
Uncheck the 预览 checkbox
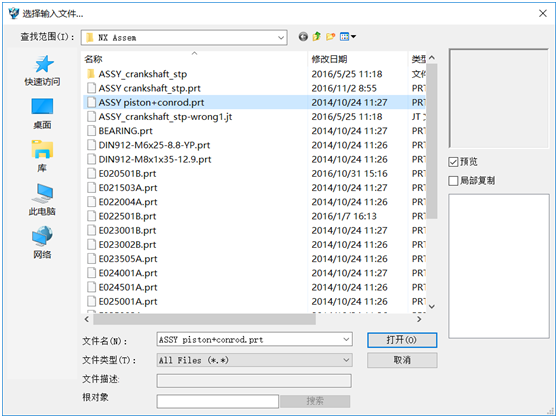453,162
